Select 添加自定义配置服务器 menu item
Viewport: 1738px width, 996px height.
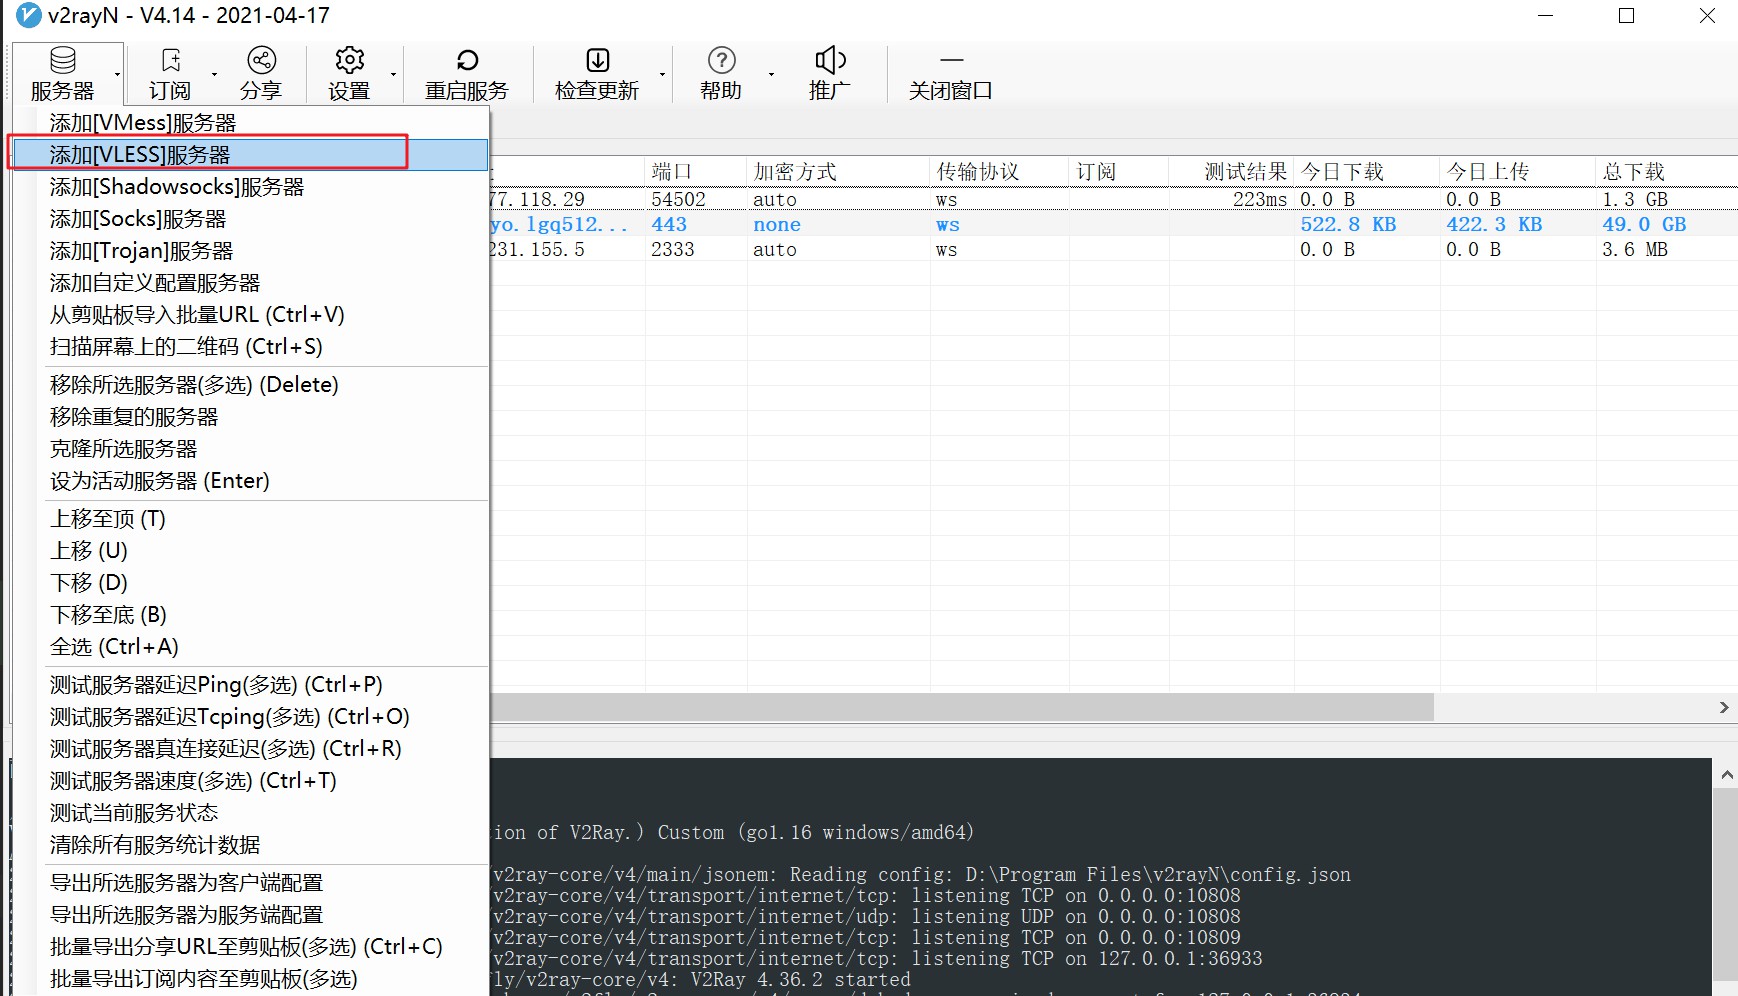[248, 283]
